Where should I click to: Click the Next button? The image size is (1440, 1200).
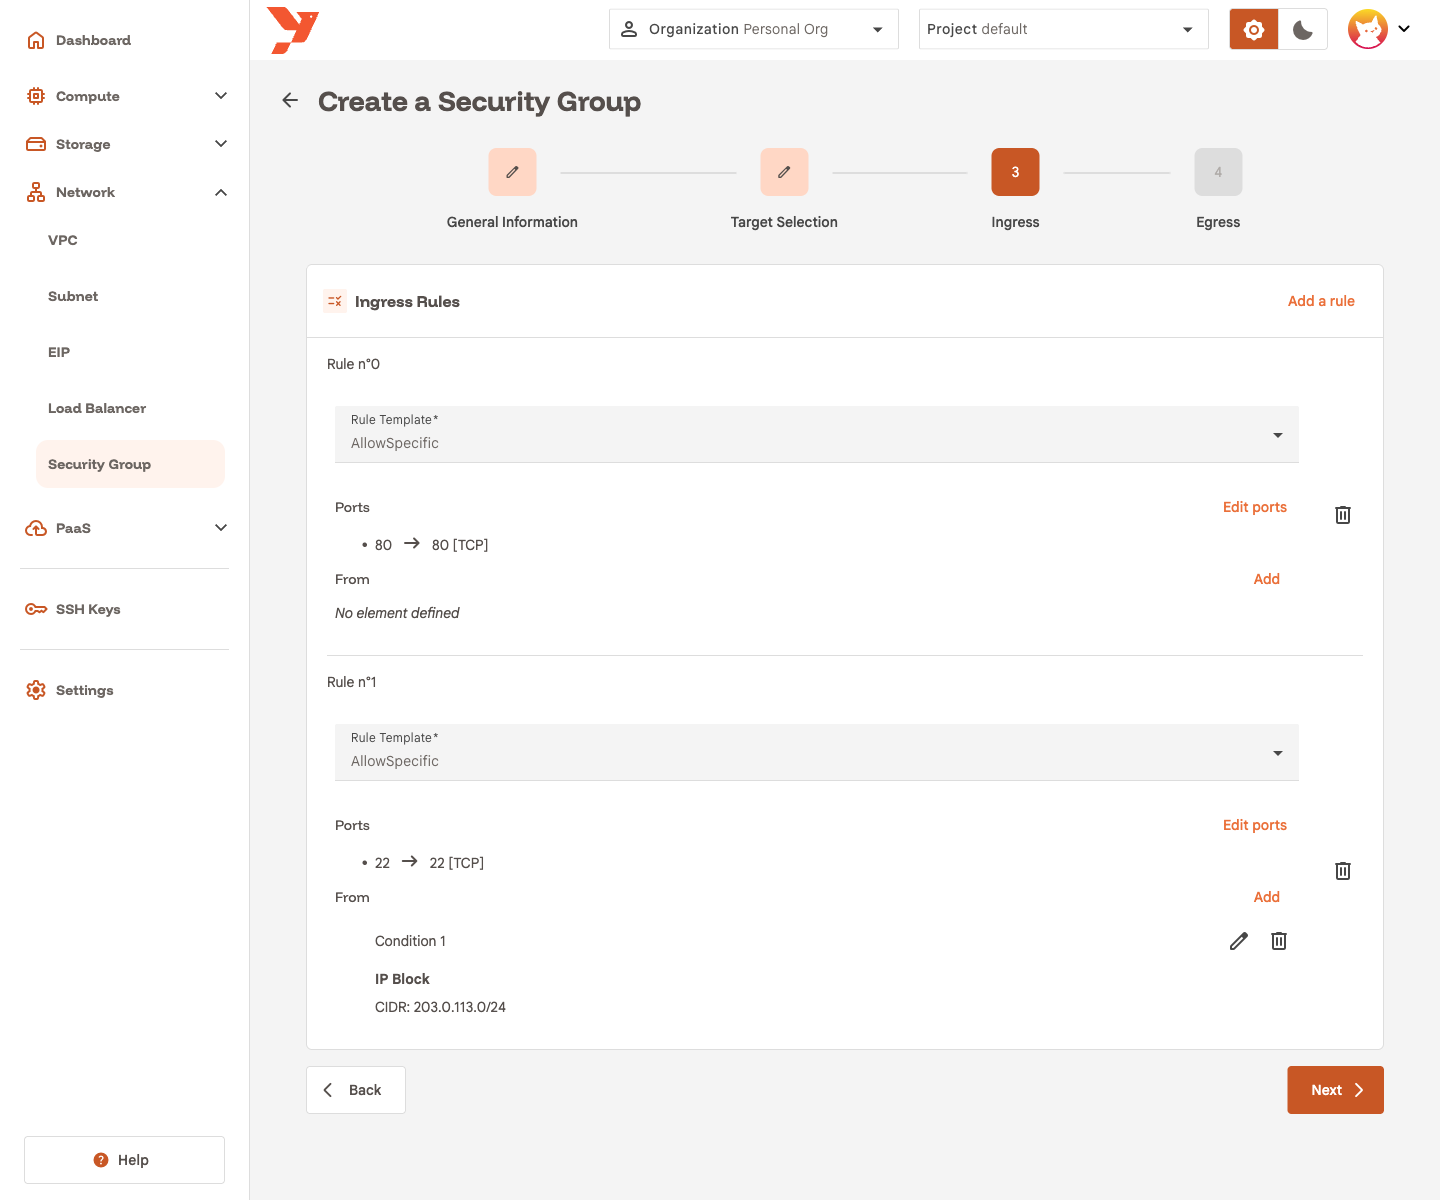click(x=1335, y=1090)
